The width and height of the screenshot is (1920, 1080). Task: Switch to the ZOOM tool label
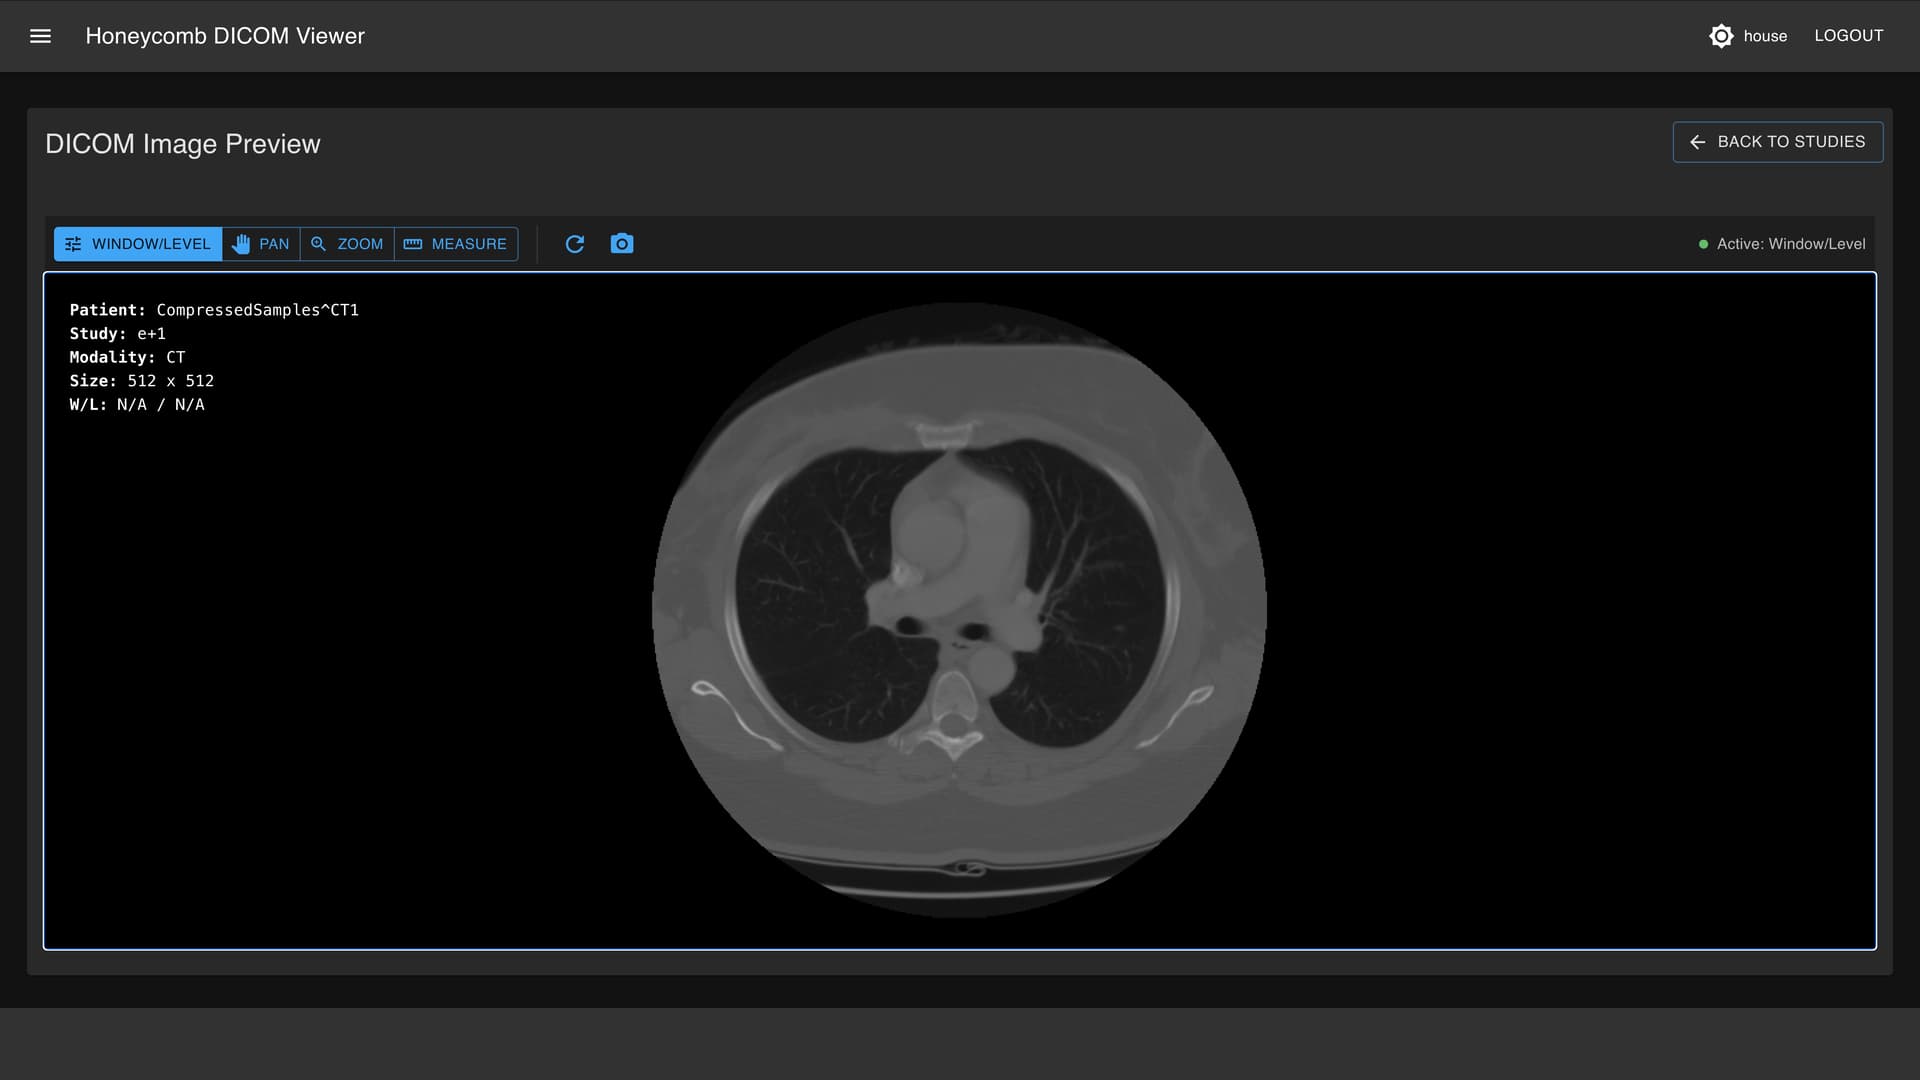click(360, 244)
